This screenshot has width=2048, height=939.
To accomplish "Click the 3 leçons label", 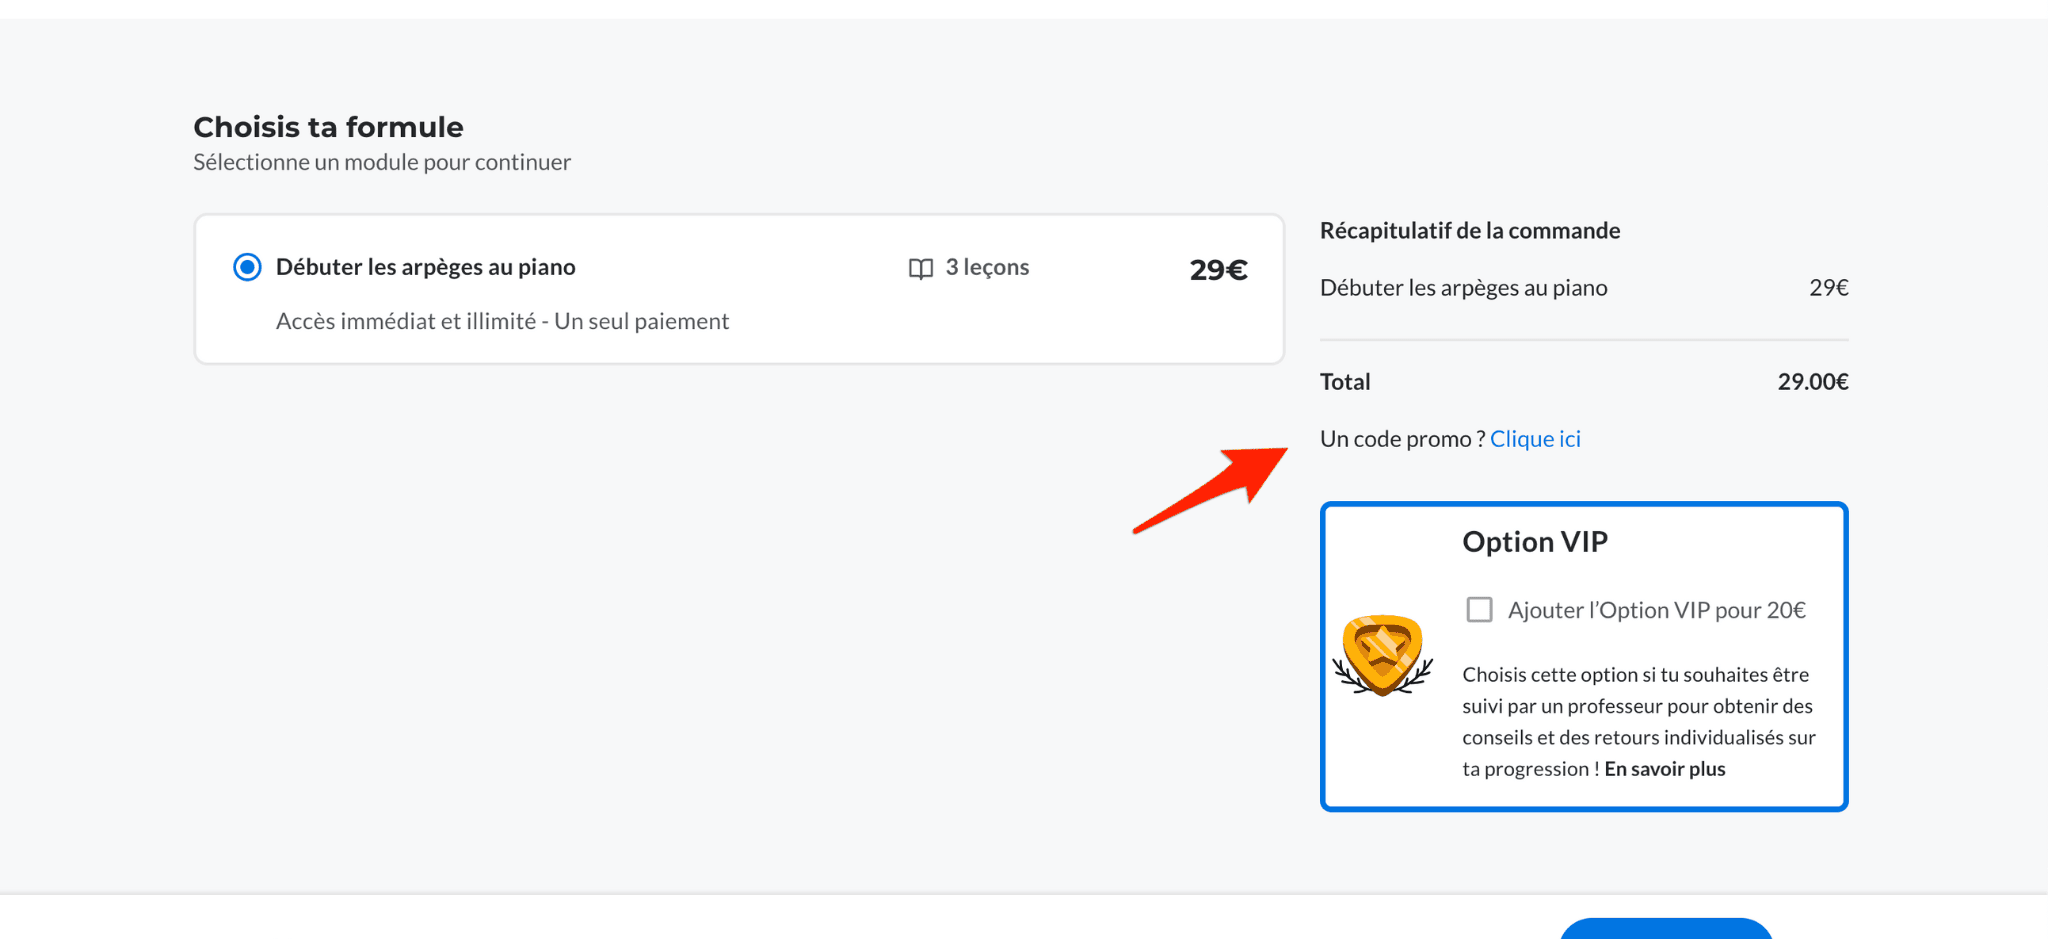I will (x=987, y=267).
